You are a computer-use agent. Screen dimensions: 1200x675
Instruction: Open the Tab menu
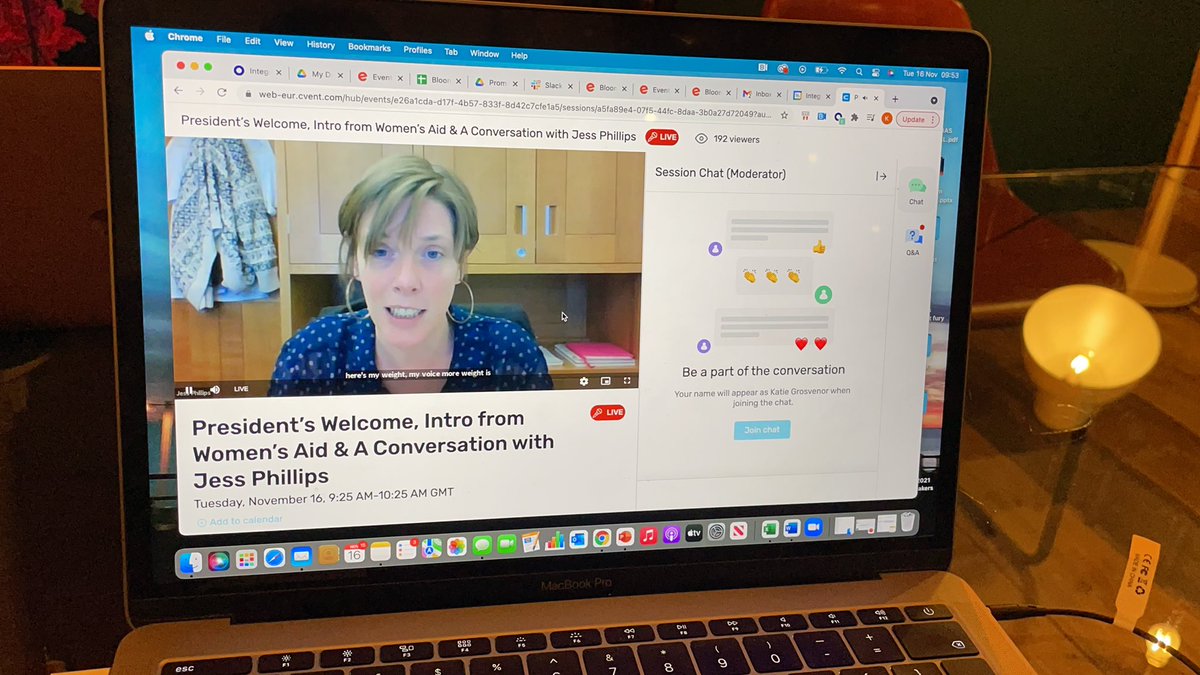[x=451, y=52]
